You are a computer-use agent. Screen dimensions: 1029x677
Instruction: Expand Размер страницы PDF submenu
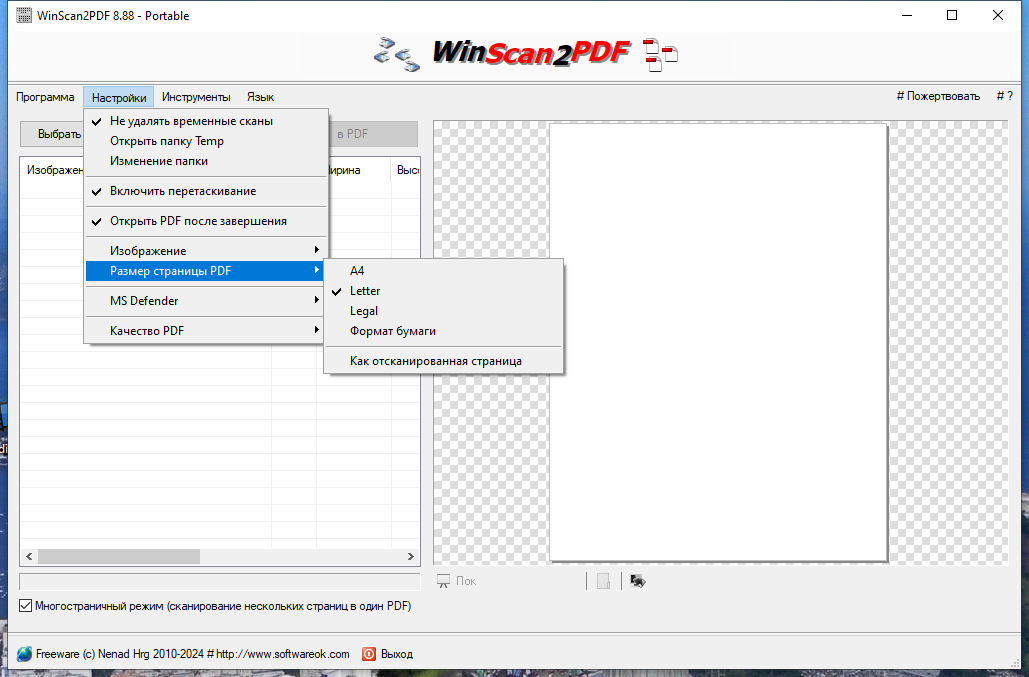click(x=206, y=271)
